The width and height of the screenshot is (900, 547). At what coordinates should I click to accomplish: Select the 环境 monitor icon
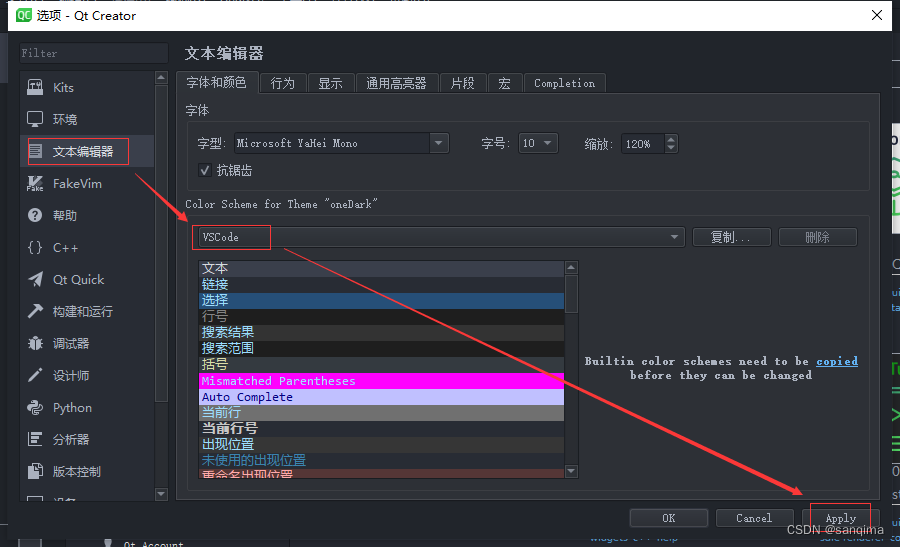point(35,119)
